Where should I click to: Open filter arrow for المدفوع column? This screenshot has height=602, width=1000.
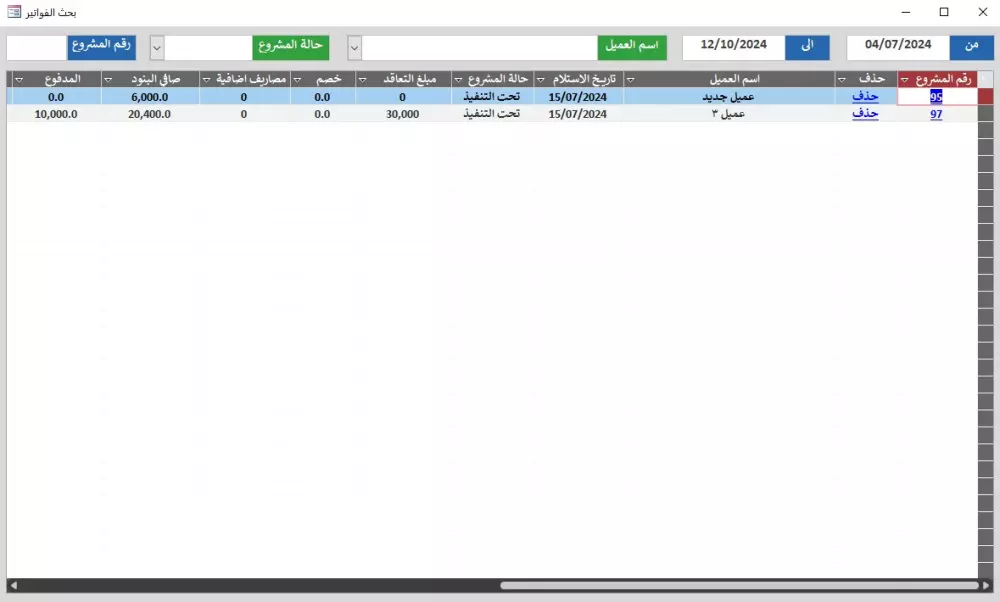click(x=18, y=80)
